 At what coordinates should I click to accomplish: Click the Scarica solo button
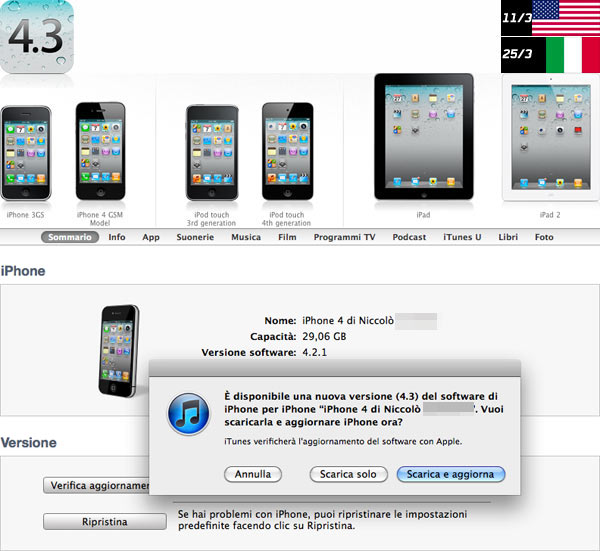(343, 474)
